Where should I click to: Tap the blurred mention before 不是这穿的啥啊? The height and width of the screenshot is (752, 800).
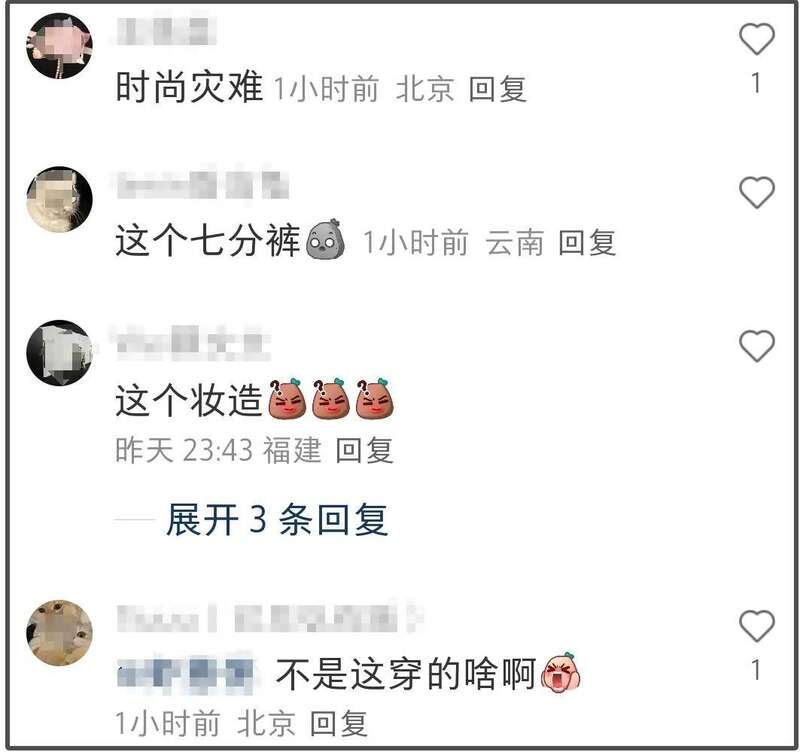point(185,673)
